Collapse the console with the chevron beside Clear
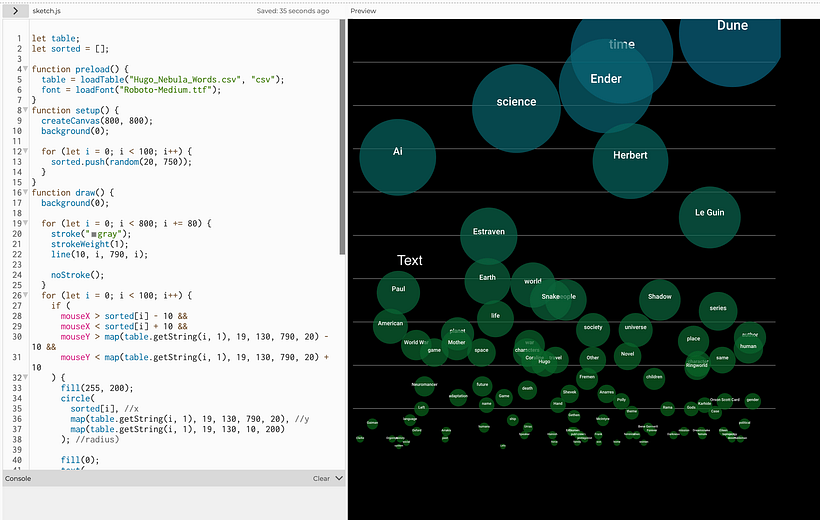Viewport: 820px width, 520px height. point(339,478)
